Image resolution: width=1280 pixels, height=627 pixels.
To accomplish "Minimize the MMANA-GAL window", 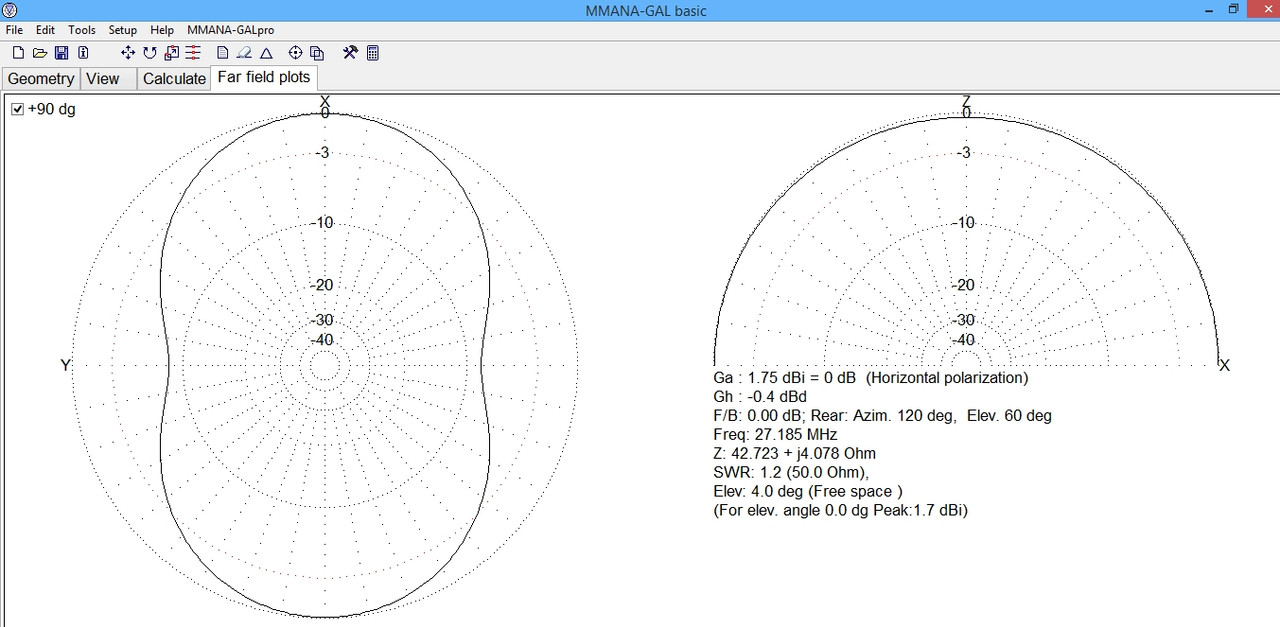I will 1209,10.
